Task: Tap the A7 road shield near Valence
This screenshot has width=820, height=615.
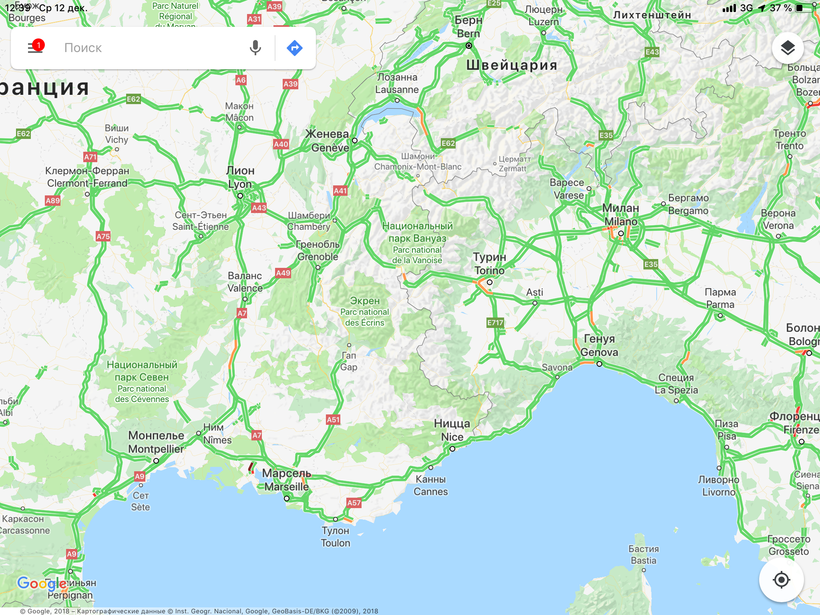Action: (x=242, y=313)
